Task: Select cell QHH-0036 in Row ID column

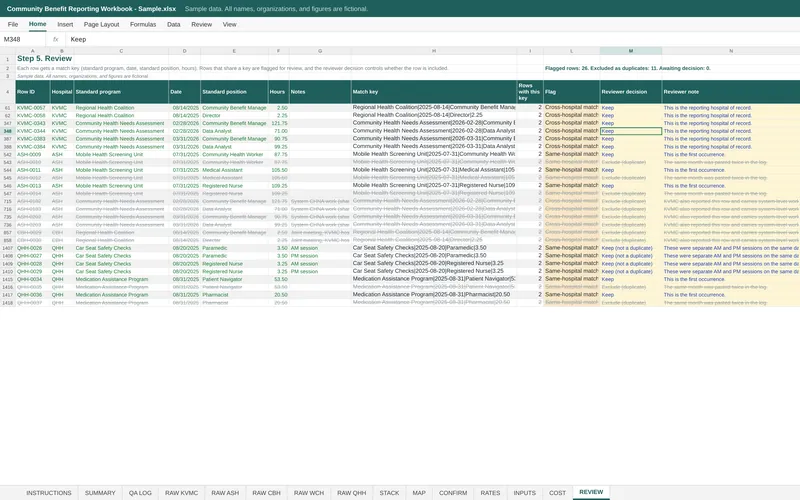Action: click(33, 295)
